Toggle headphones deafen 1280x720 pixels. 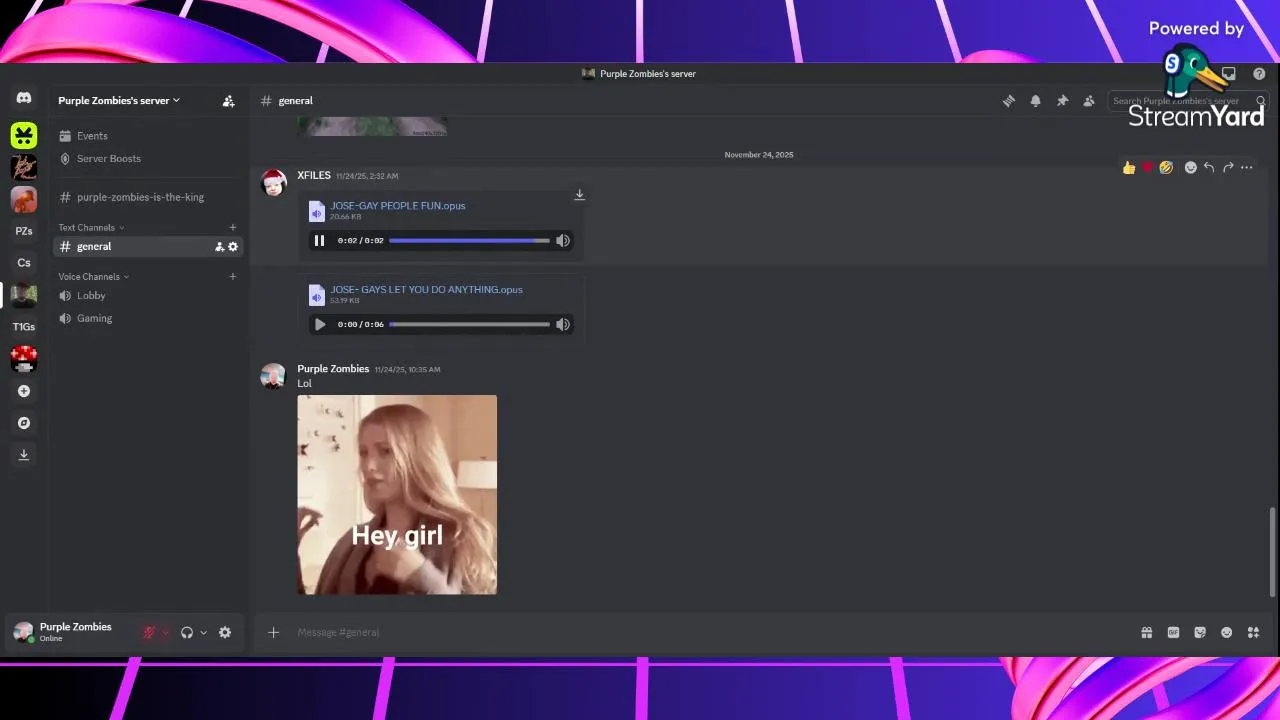click(x=186, y=633)
